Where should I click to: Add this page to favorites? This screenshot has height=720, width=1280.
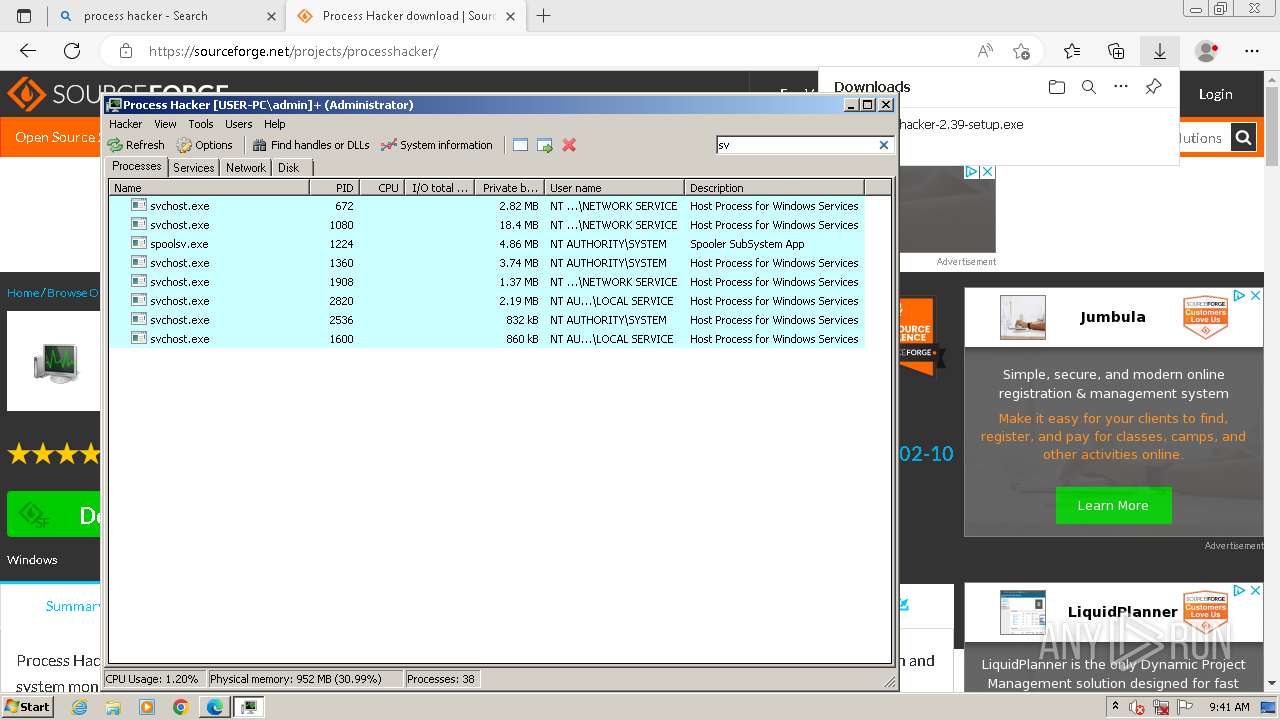[1021, 51]
